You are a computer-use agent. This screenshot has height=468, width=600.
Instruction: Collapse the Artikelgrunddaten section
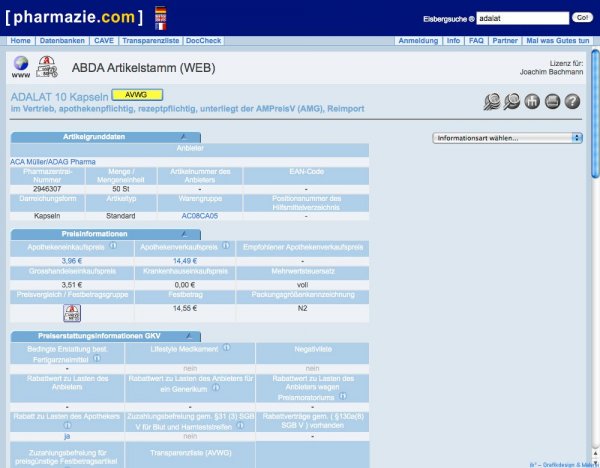click(184, 137)
